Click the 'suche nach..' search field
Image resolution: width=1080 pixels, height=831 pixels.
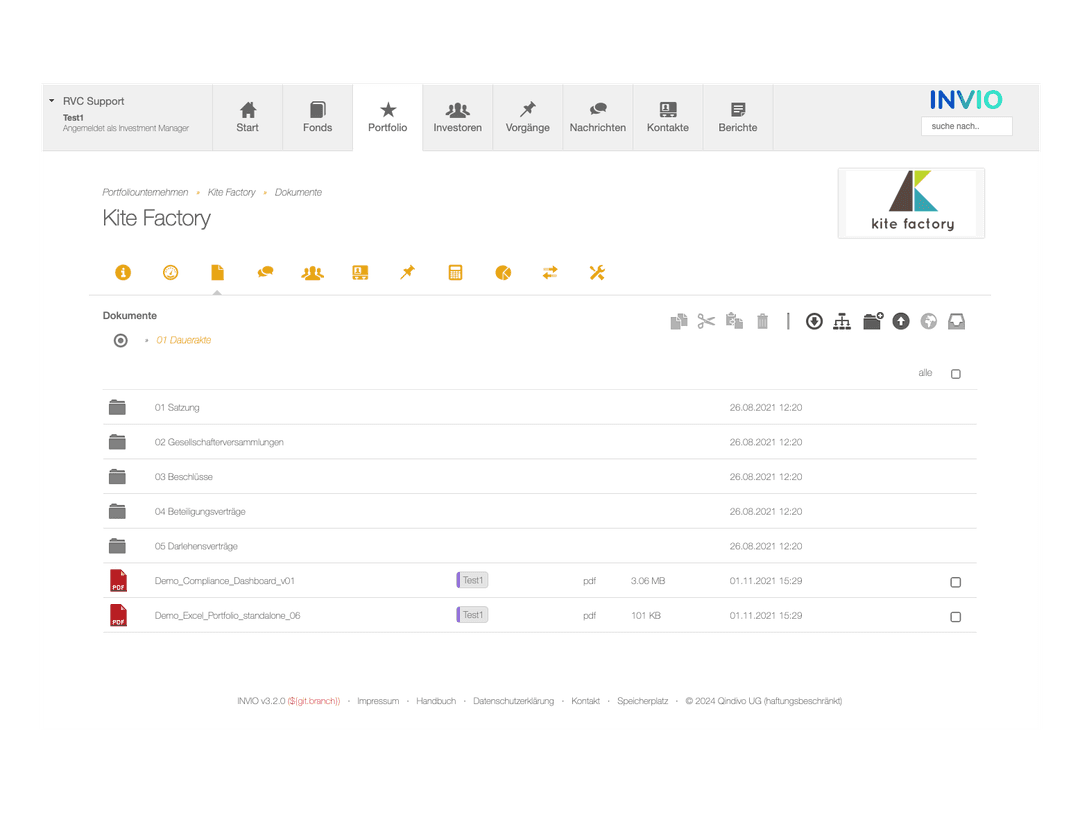pyautogui.click(x=966, y=126)
